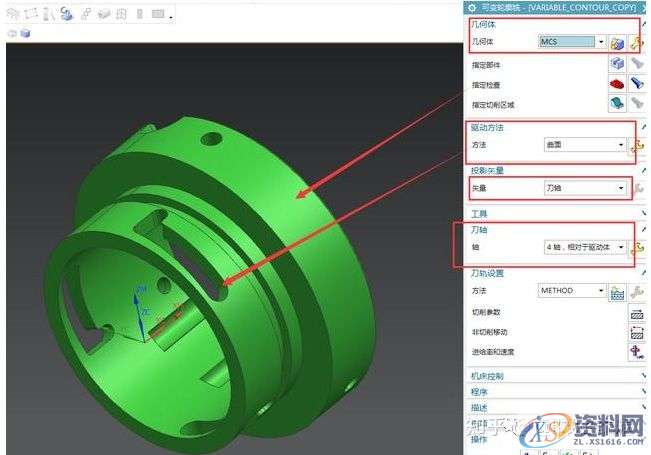Open the MCS geometry dropdown
This screenshot has width=651, height=455.
coord(601,42)
